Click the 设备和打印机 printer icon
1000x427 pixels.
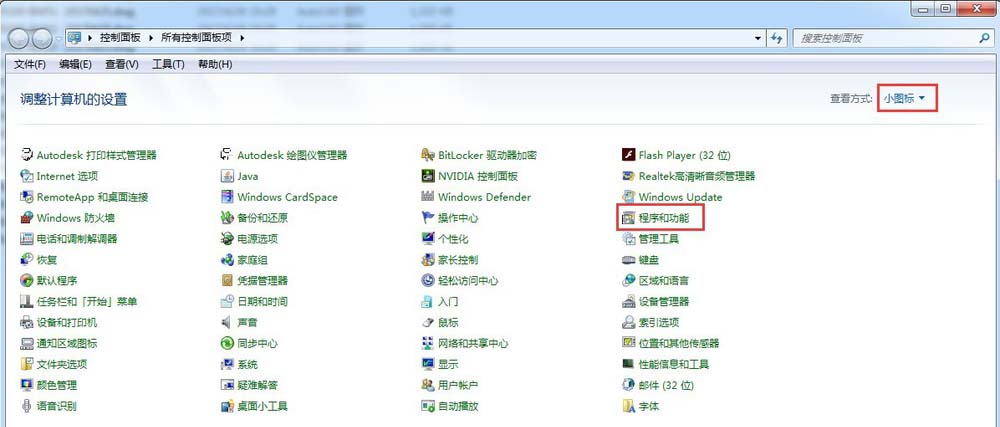pyautogui.click(x=26, y=322)
